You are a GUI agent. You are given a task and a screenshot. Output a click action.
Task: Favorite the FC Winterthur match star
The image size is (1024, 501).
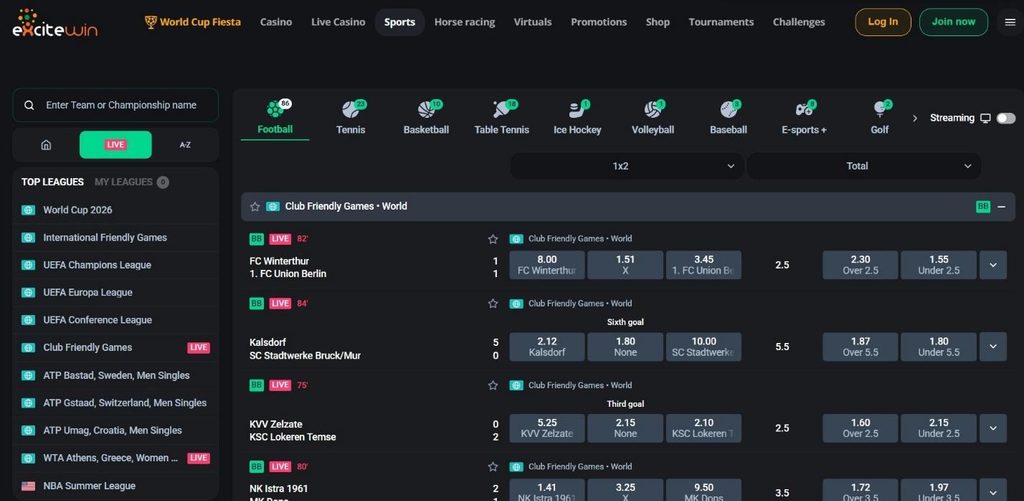[493, 239]
